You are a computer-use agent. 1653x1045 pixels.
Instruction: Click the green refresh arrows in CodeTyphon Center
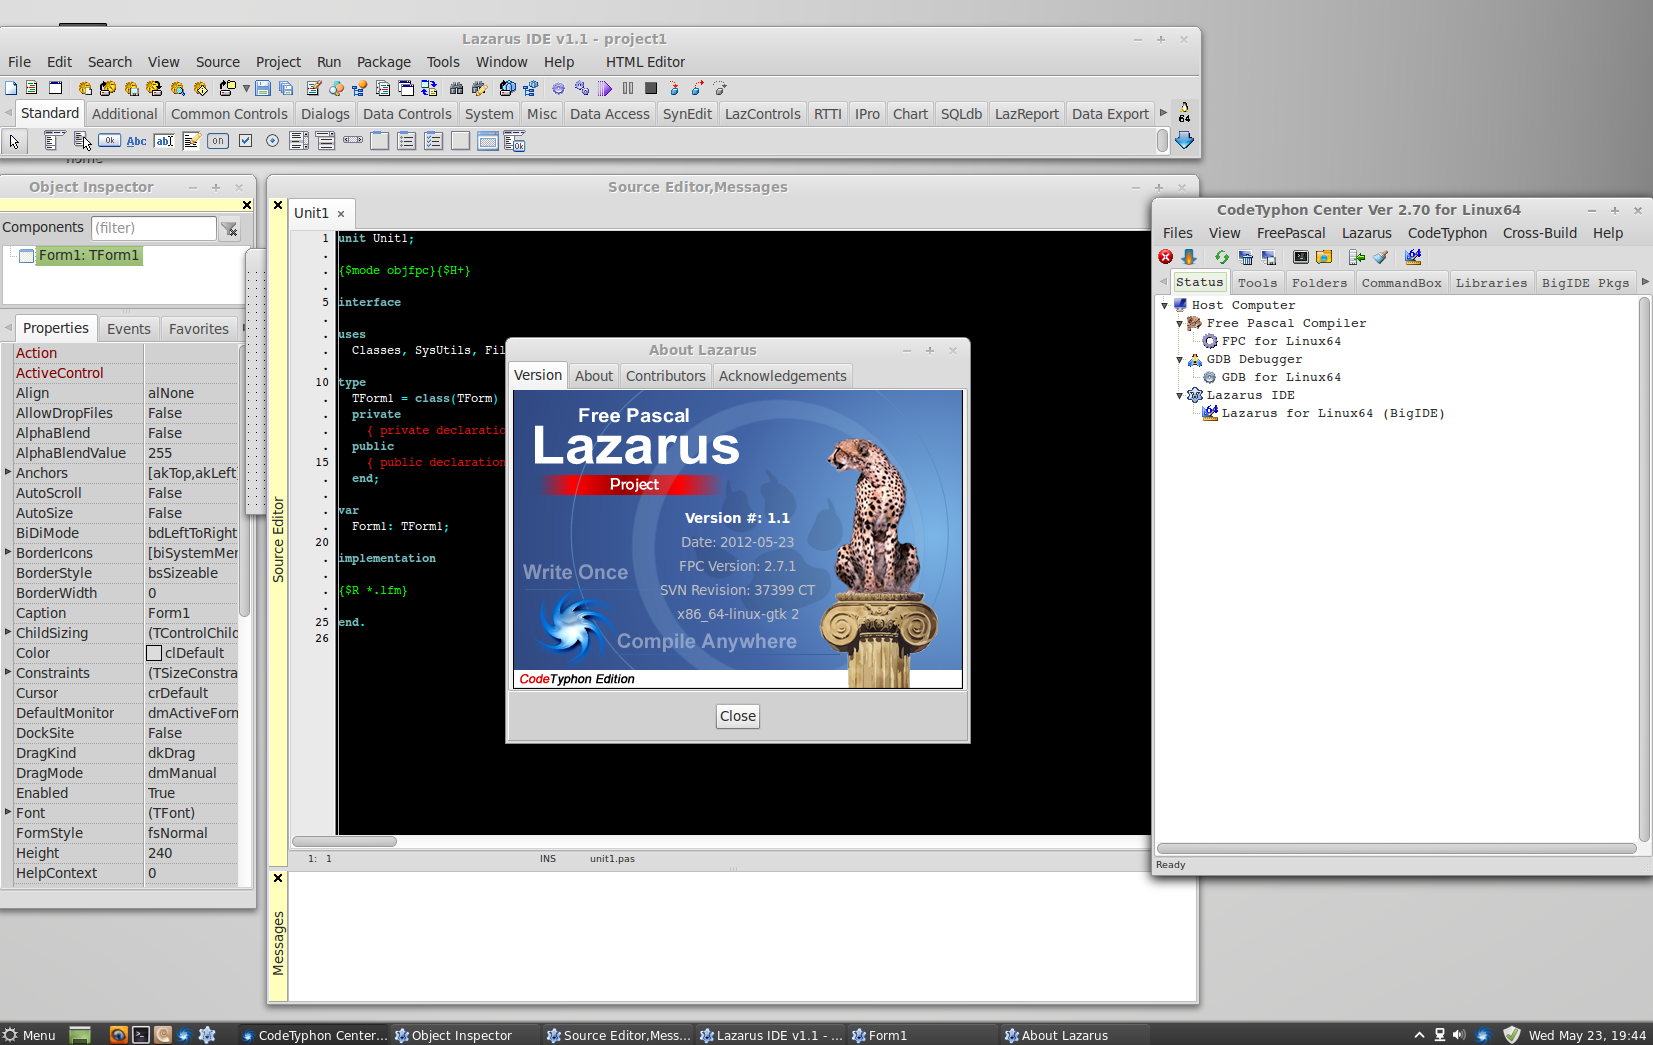[x=1221, y=257]
